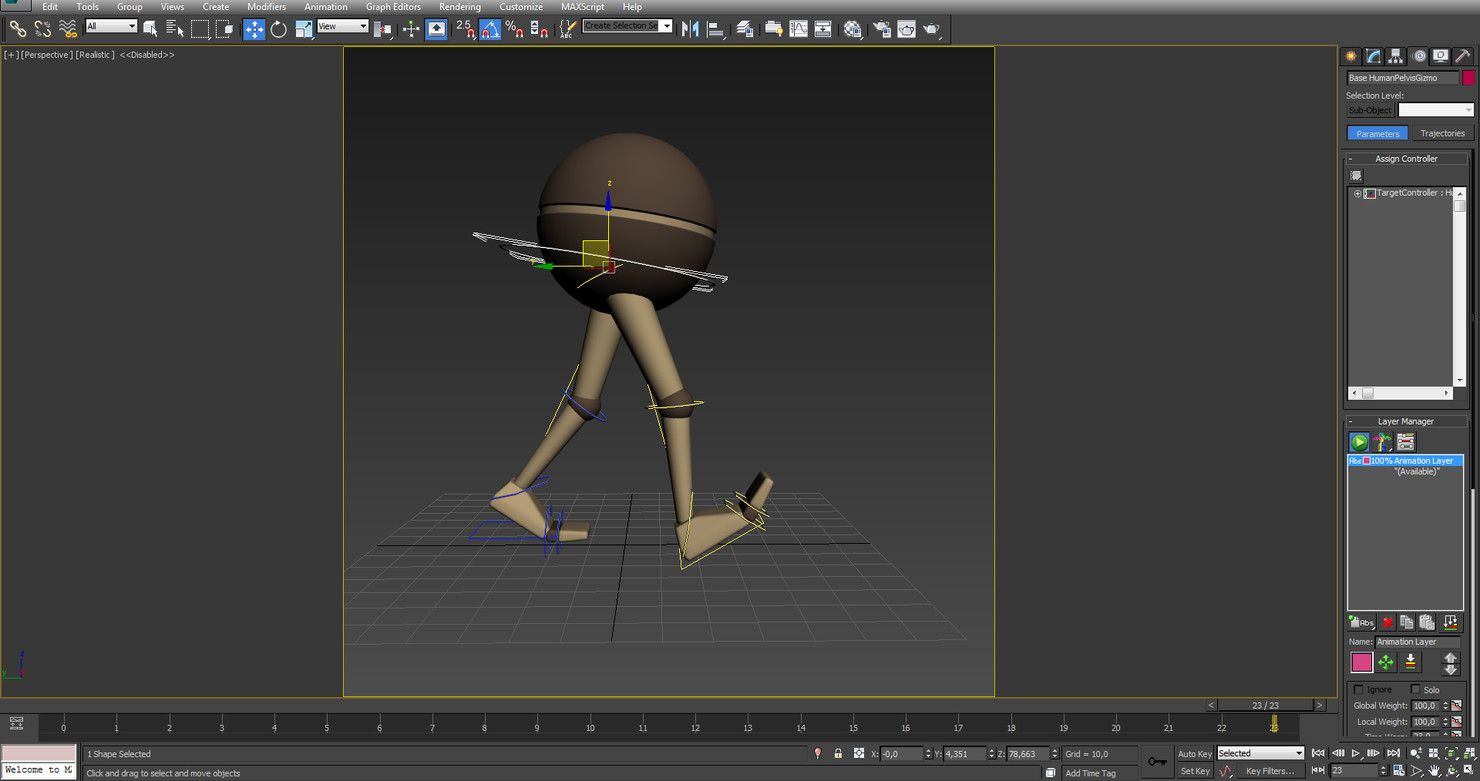Toggle the selection lock padlock in status bar

tap(838, 753)
